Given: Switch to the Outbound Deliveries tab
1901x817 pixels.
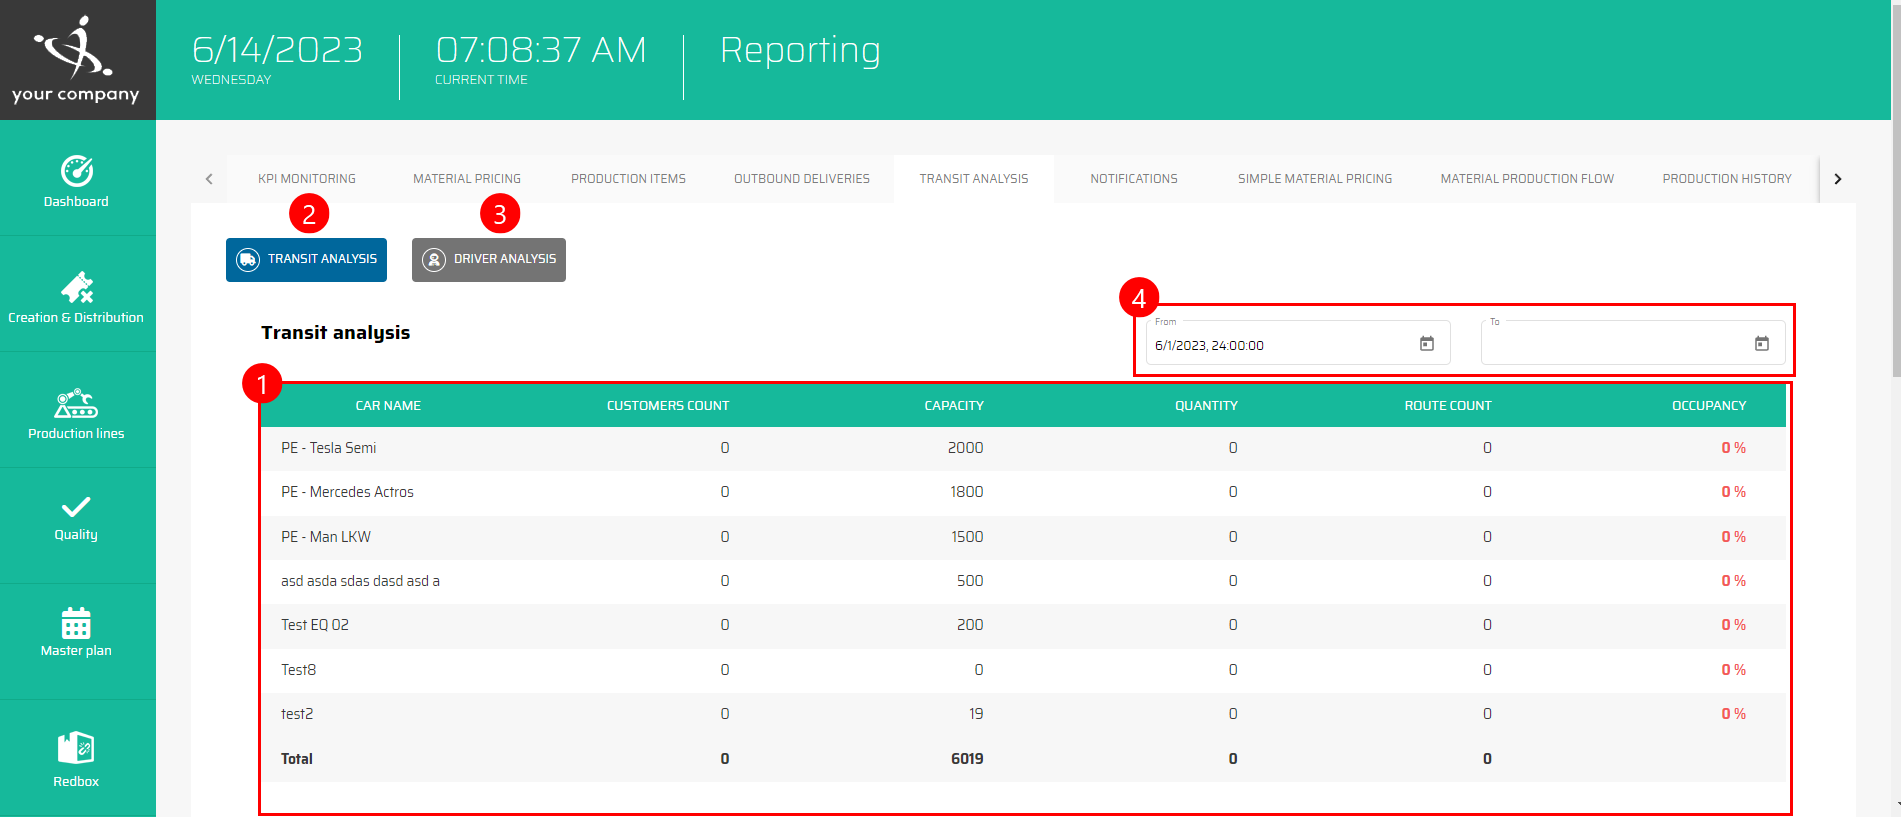Looking at the screenshot, I should pos(801,179).
